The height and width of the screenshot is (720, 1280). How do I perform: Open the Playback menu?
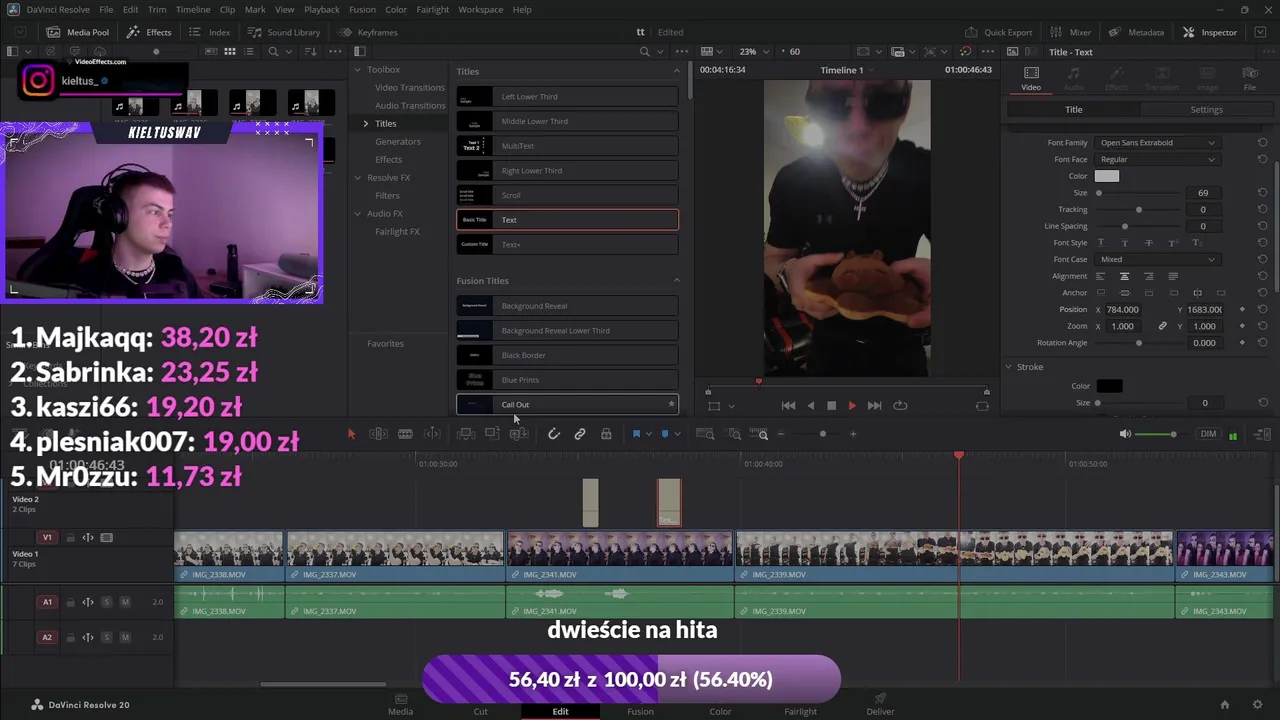click(322, 9)
